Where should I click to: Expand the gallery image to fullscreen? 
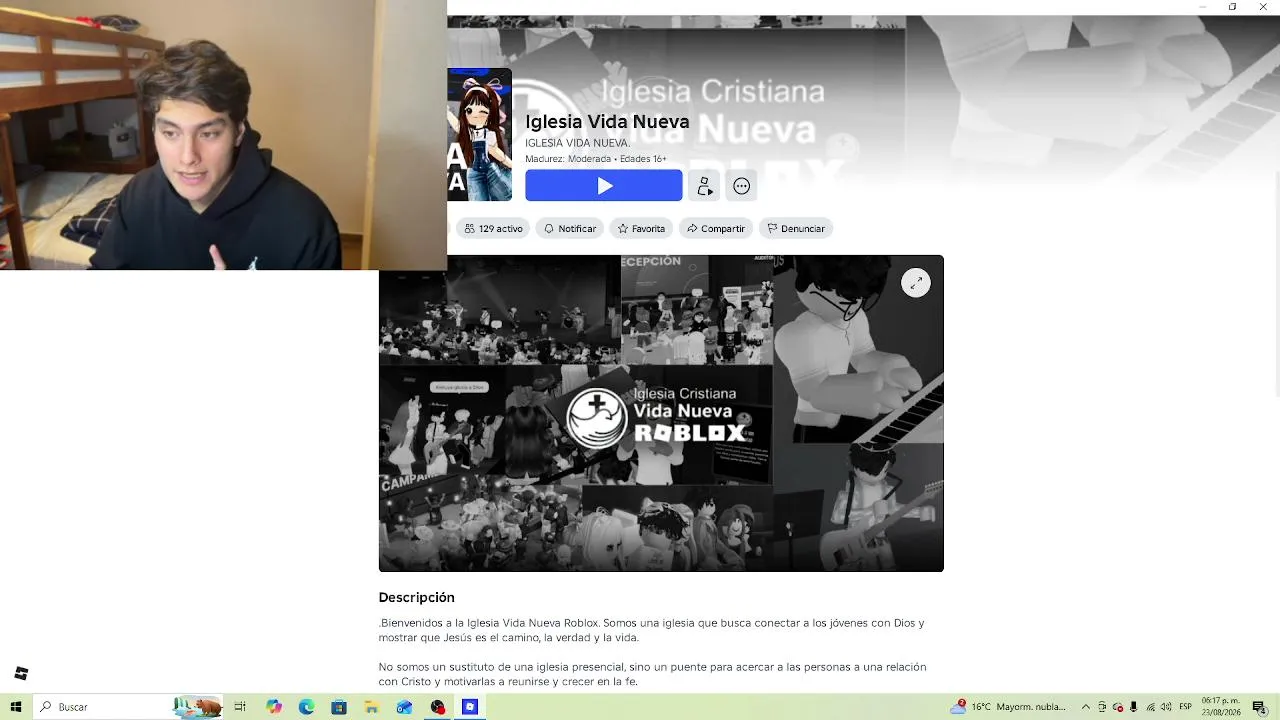pos(916,283)
